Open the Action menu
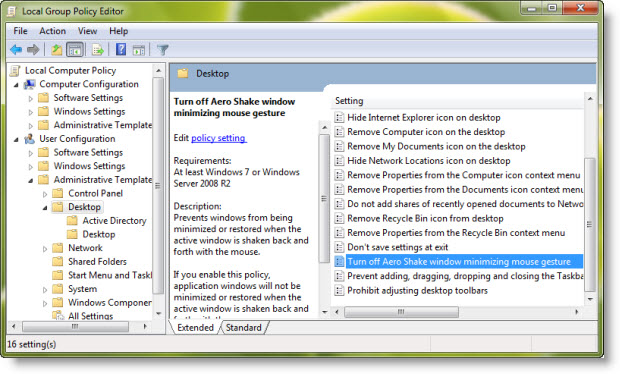The width and height of the screenshot is (620, 374). [x=52, y=31]
